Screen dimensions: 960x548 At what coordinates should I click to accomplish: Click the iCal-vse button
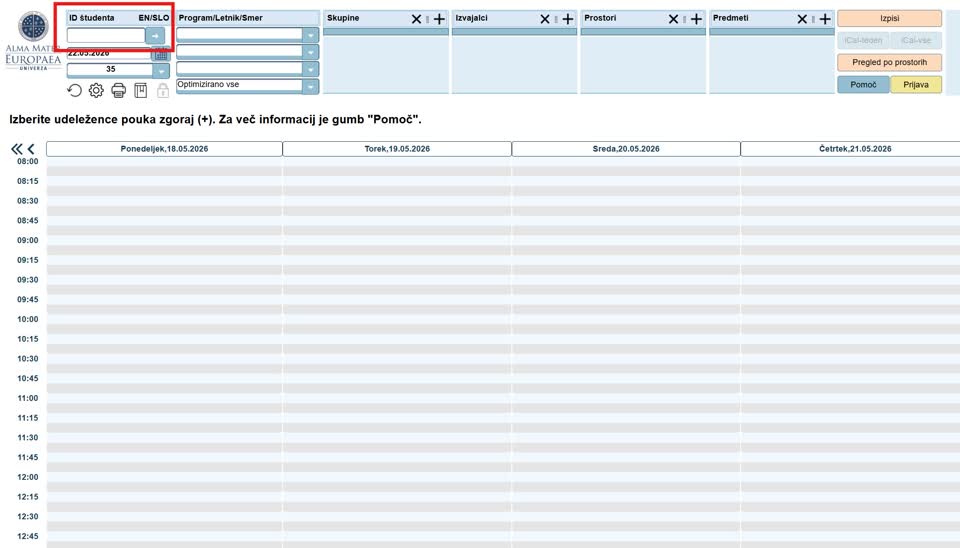click(x=916, y=40)
